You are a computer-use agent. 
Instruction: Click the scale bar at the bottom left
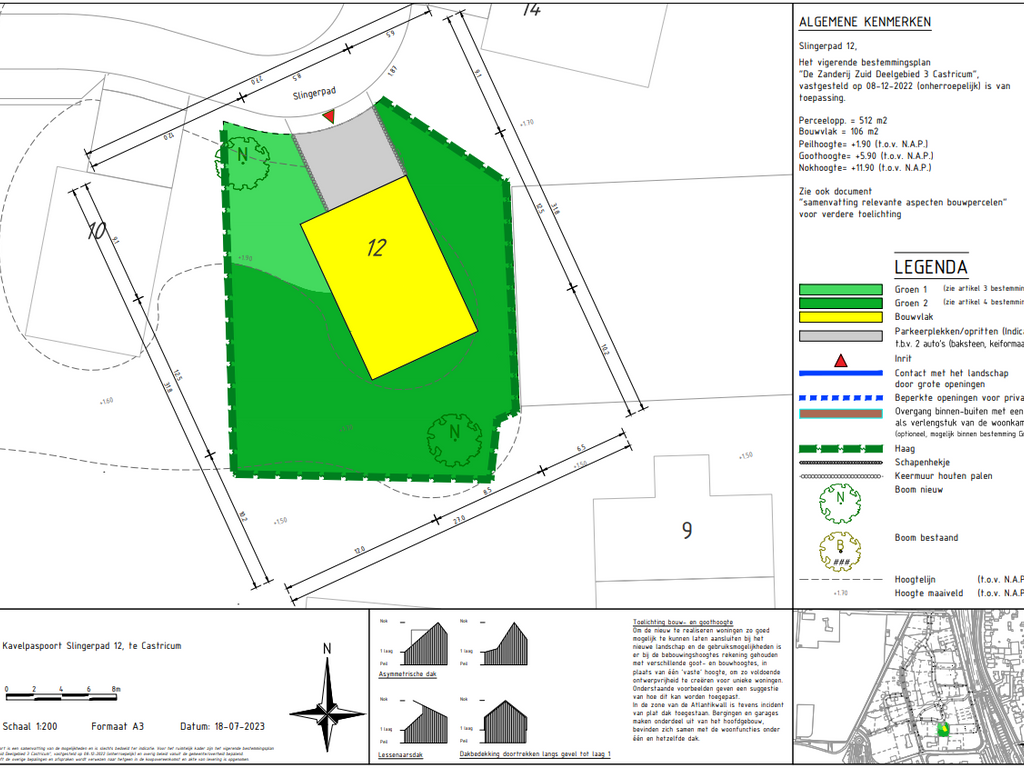point(61,690)
